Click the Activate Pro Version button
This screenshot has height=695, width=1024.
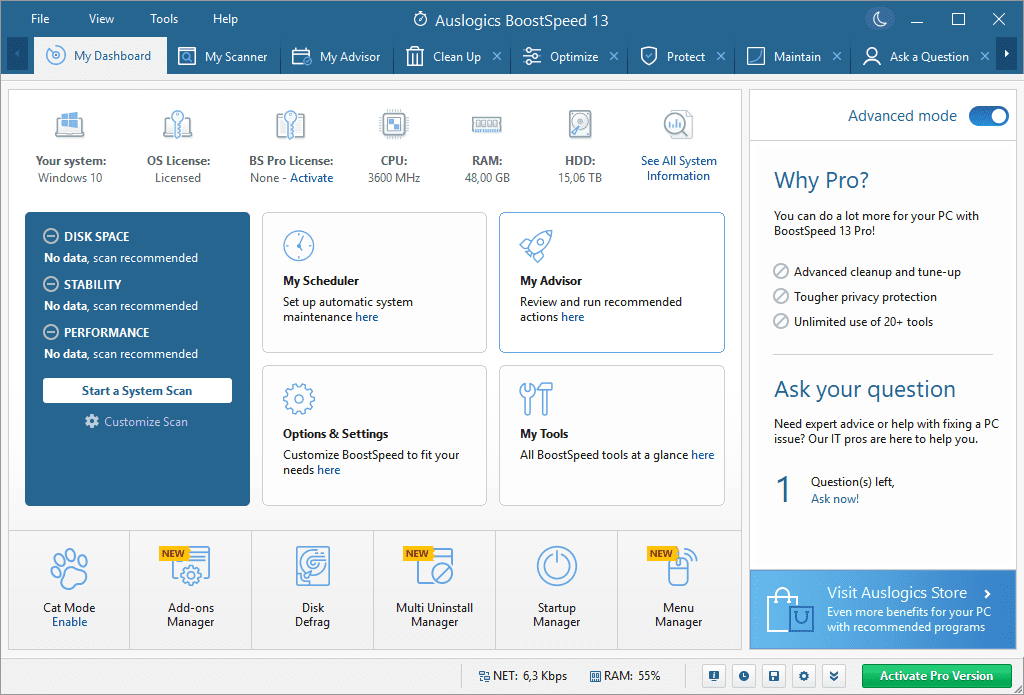coord(936,676)
